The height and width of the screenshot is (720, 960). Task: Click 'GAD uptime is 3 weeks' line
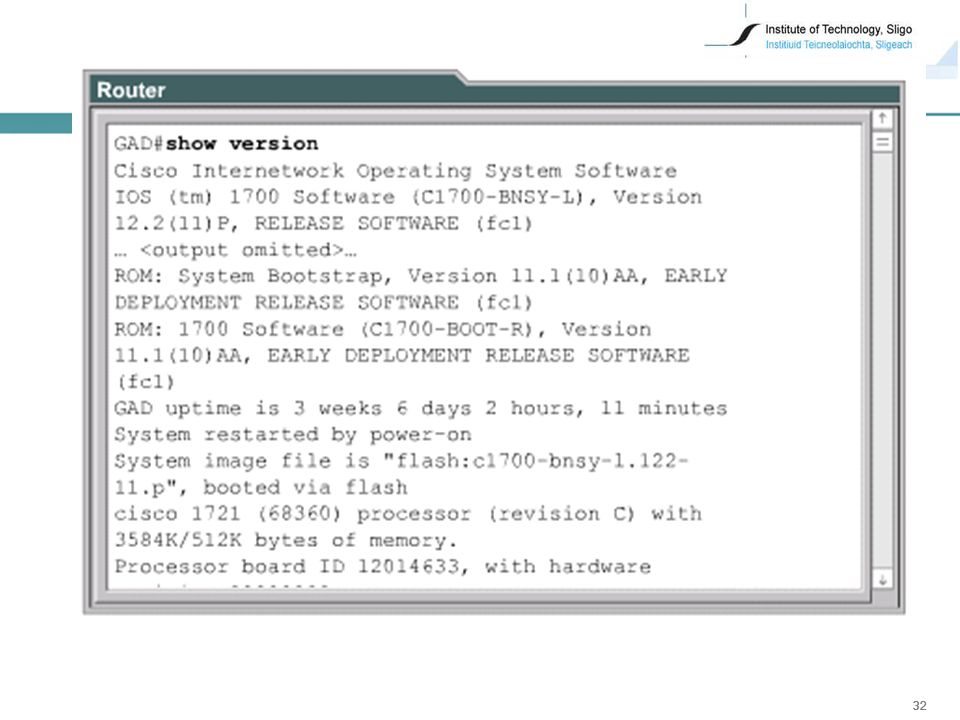(x=421, y=408)
